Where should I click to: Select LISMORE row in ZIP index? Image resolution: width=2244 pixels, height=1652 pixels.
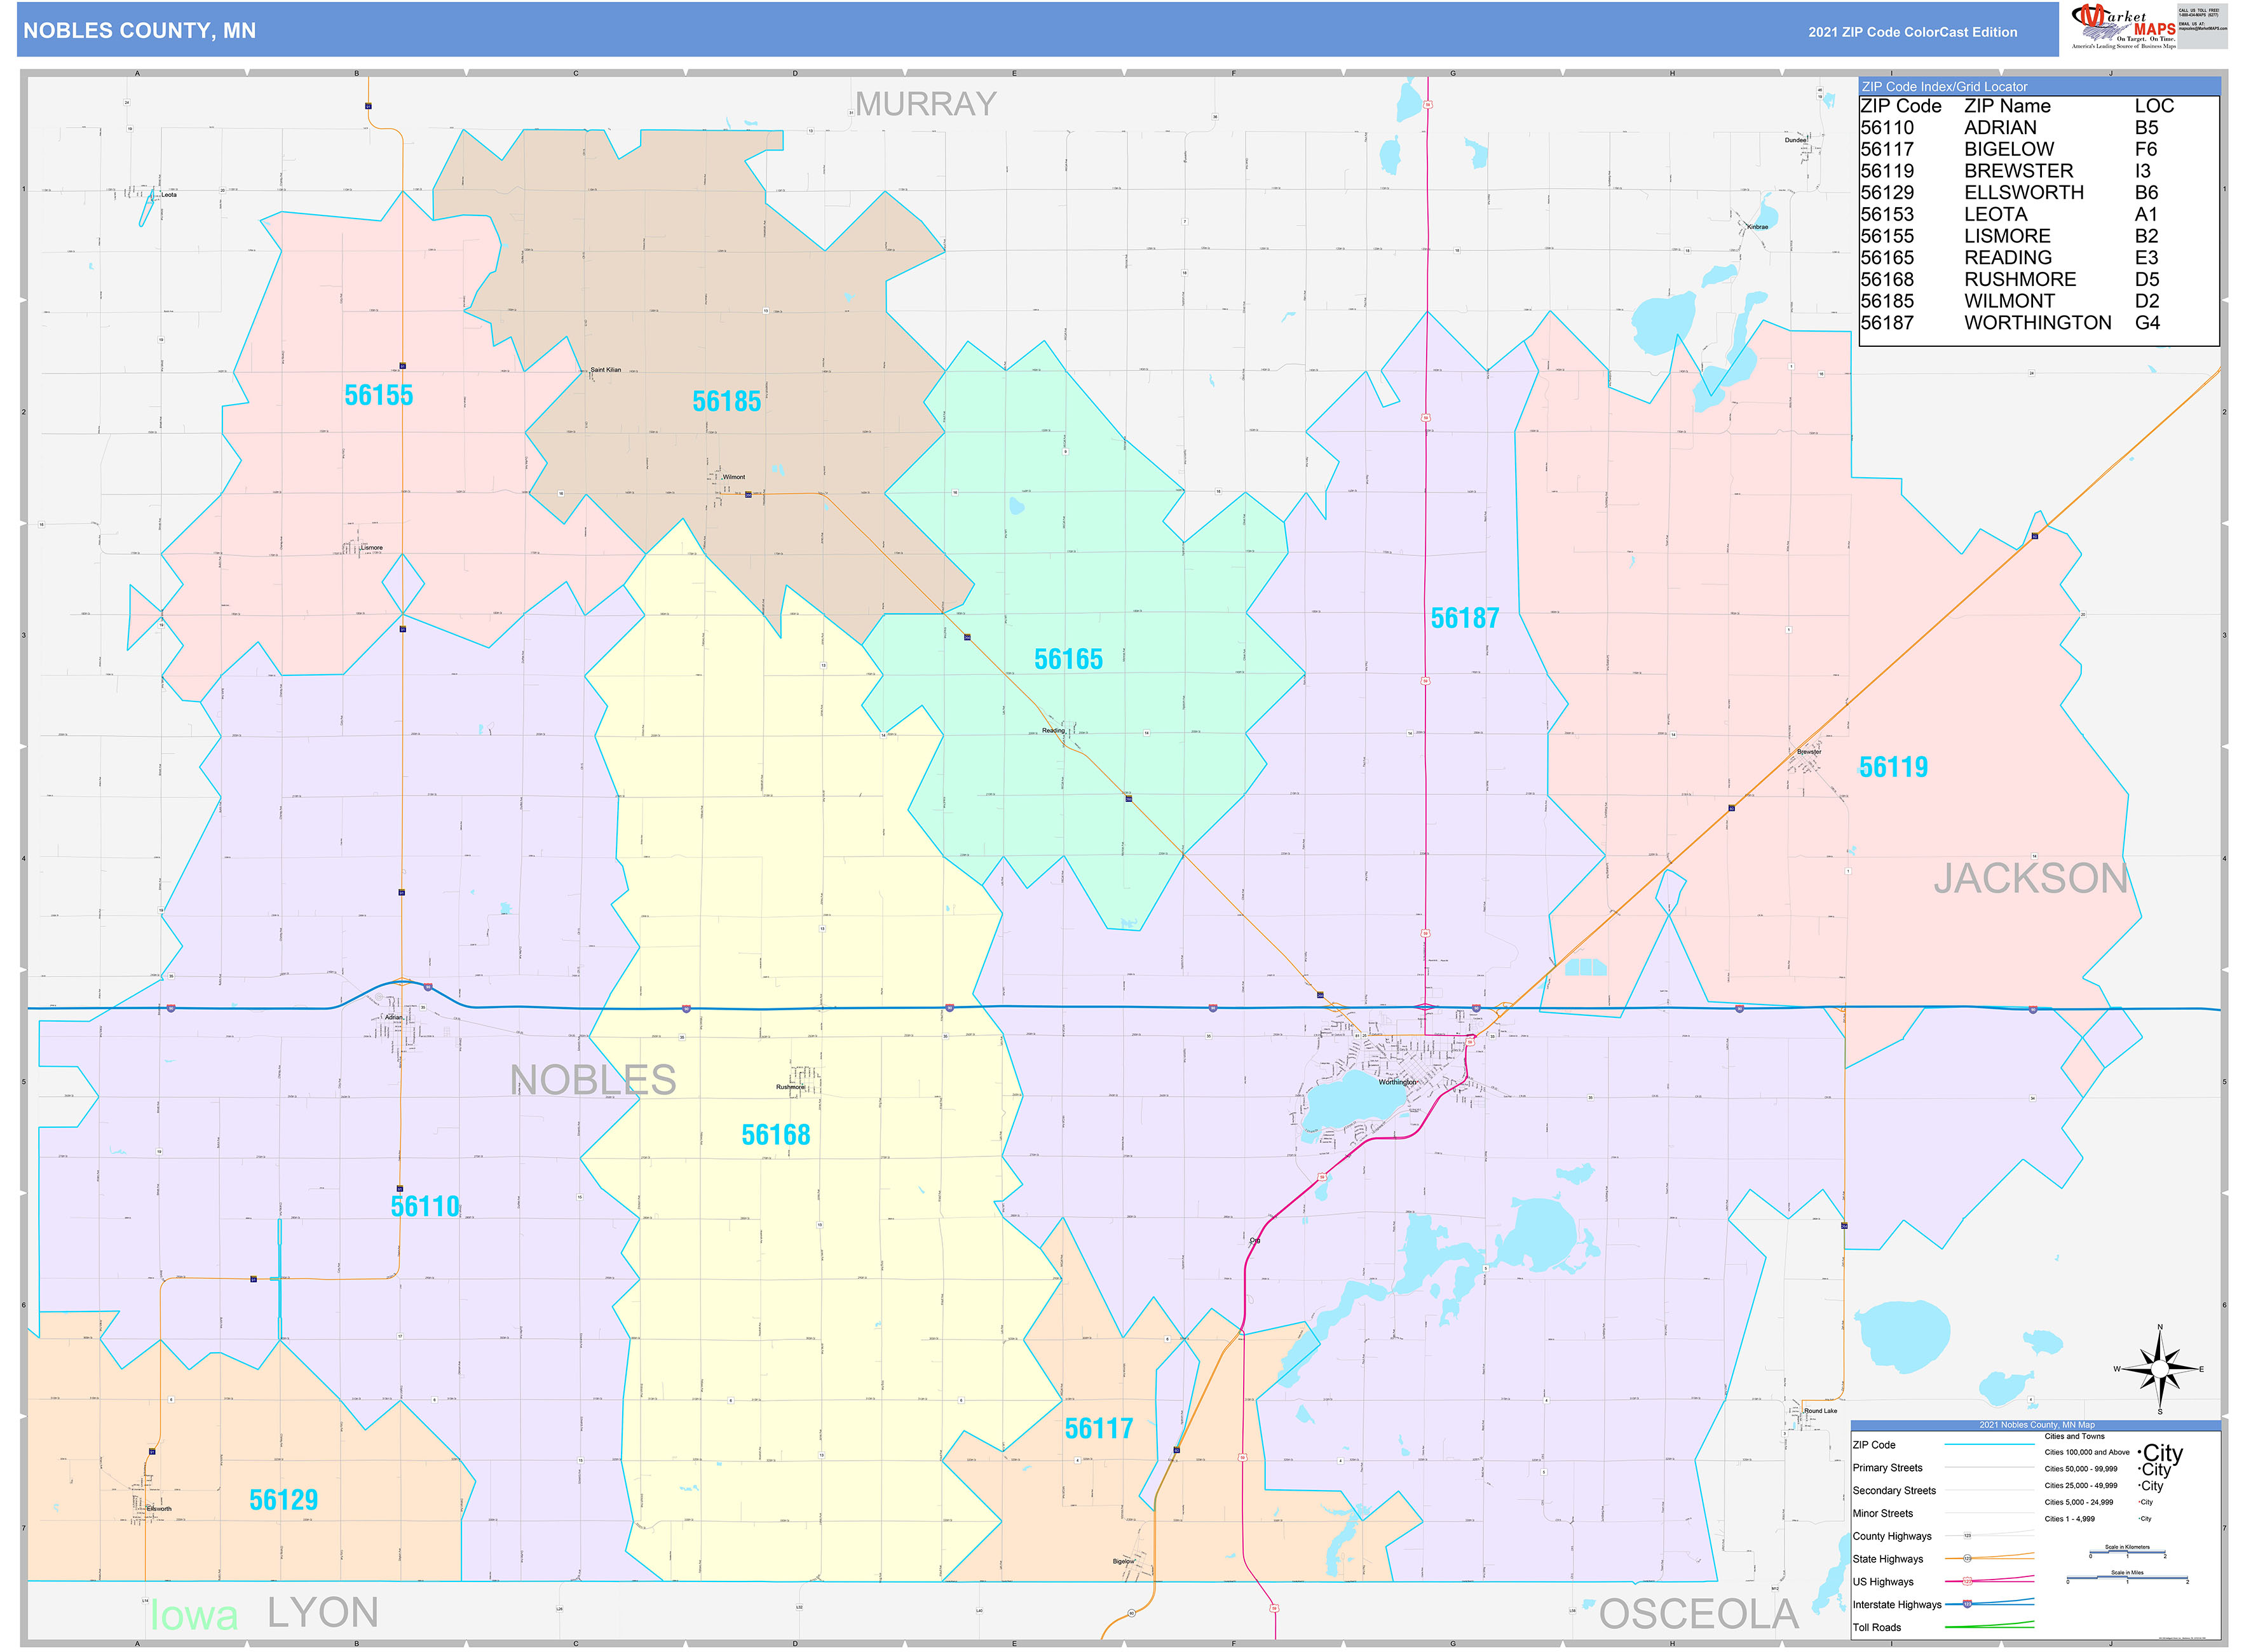click(x=2009, y=236)
